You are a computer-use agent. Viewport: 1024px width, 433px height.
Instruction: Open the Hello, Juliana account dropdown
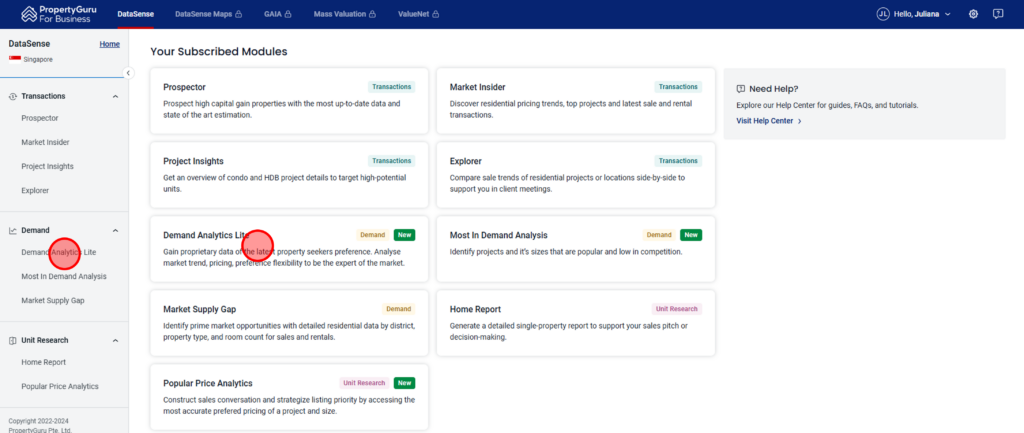pos(914,14)
